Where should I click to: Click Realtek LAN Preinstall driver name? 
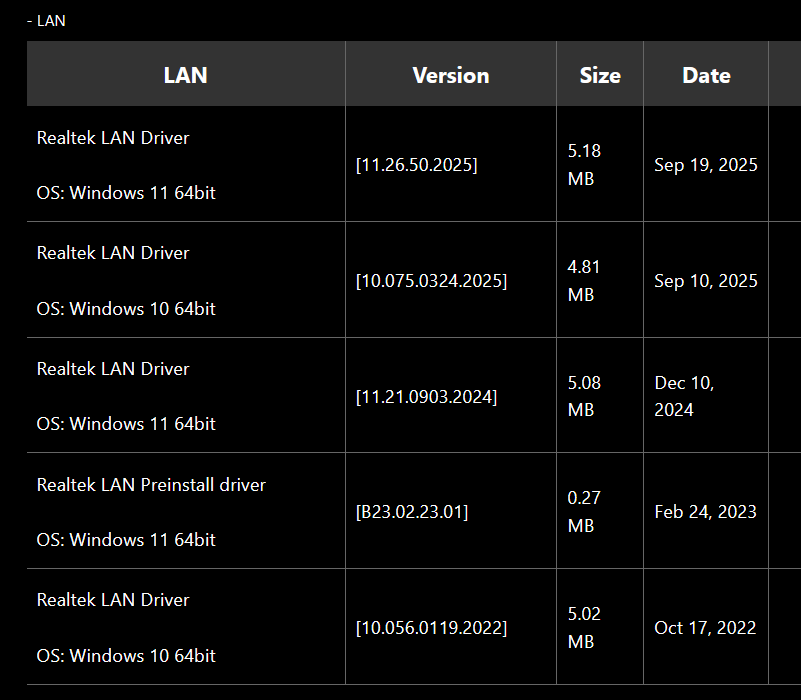coord(151,484)
